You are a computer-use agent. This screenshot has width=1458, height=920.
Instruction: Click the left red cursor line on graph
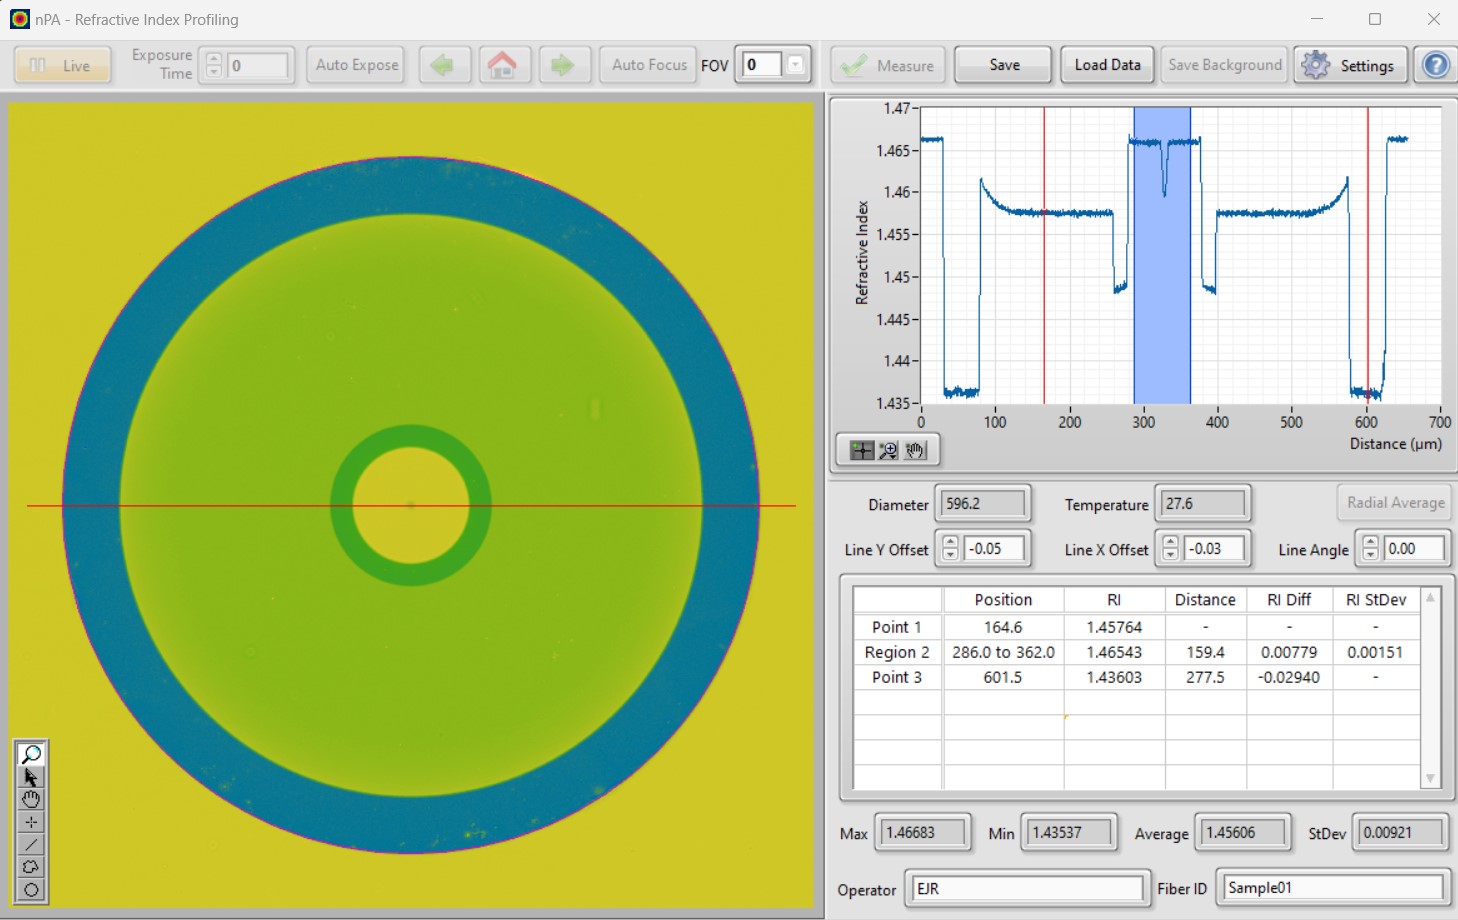[x=1044, y=255]
